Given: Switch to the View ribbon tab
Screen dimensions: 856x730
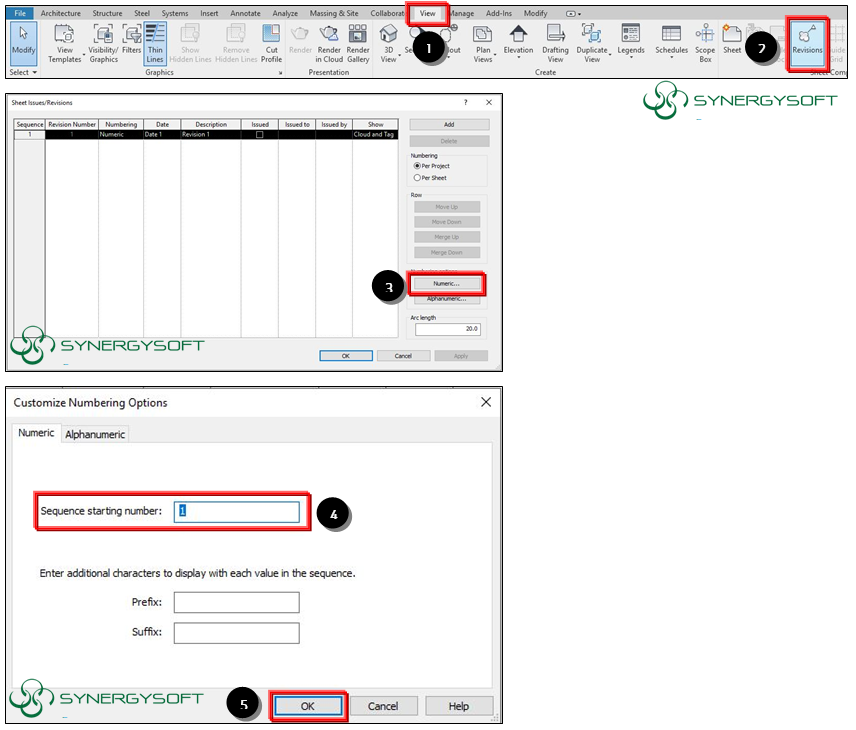Looking at the screenshot, I should point(427,13).
